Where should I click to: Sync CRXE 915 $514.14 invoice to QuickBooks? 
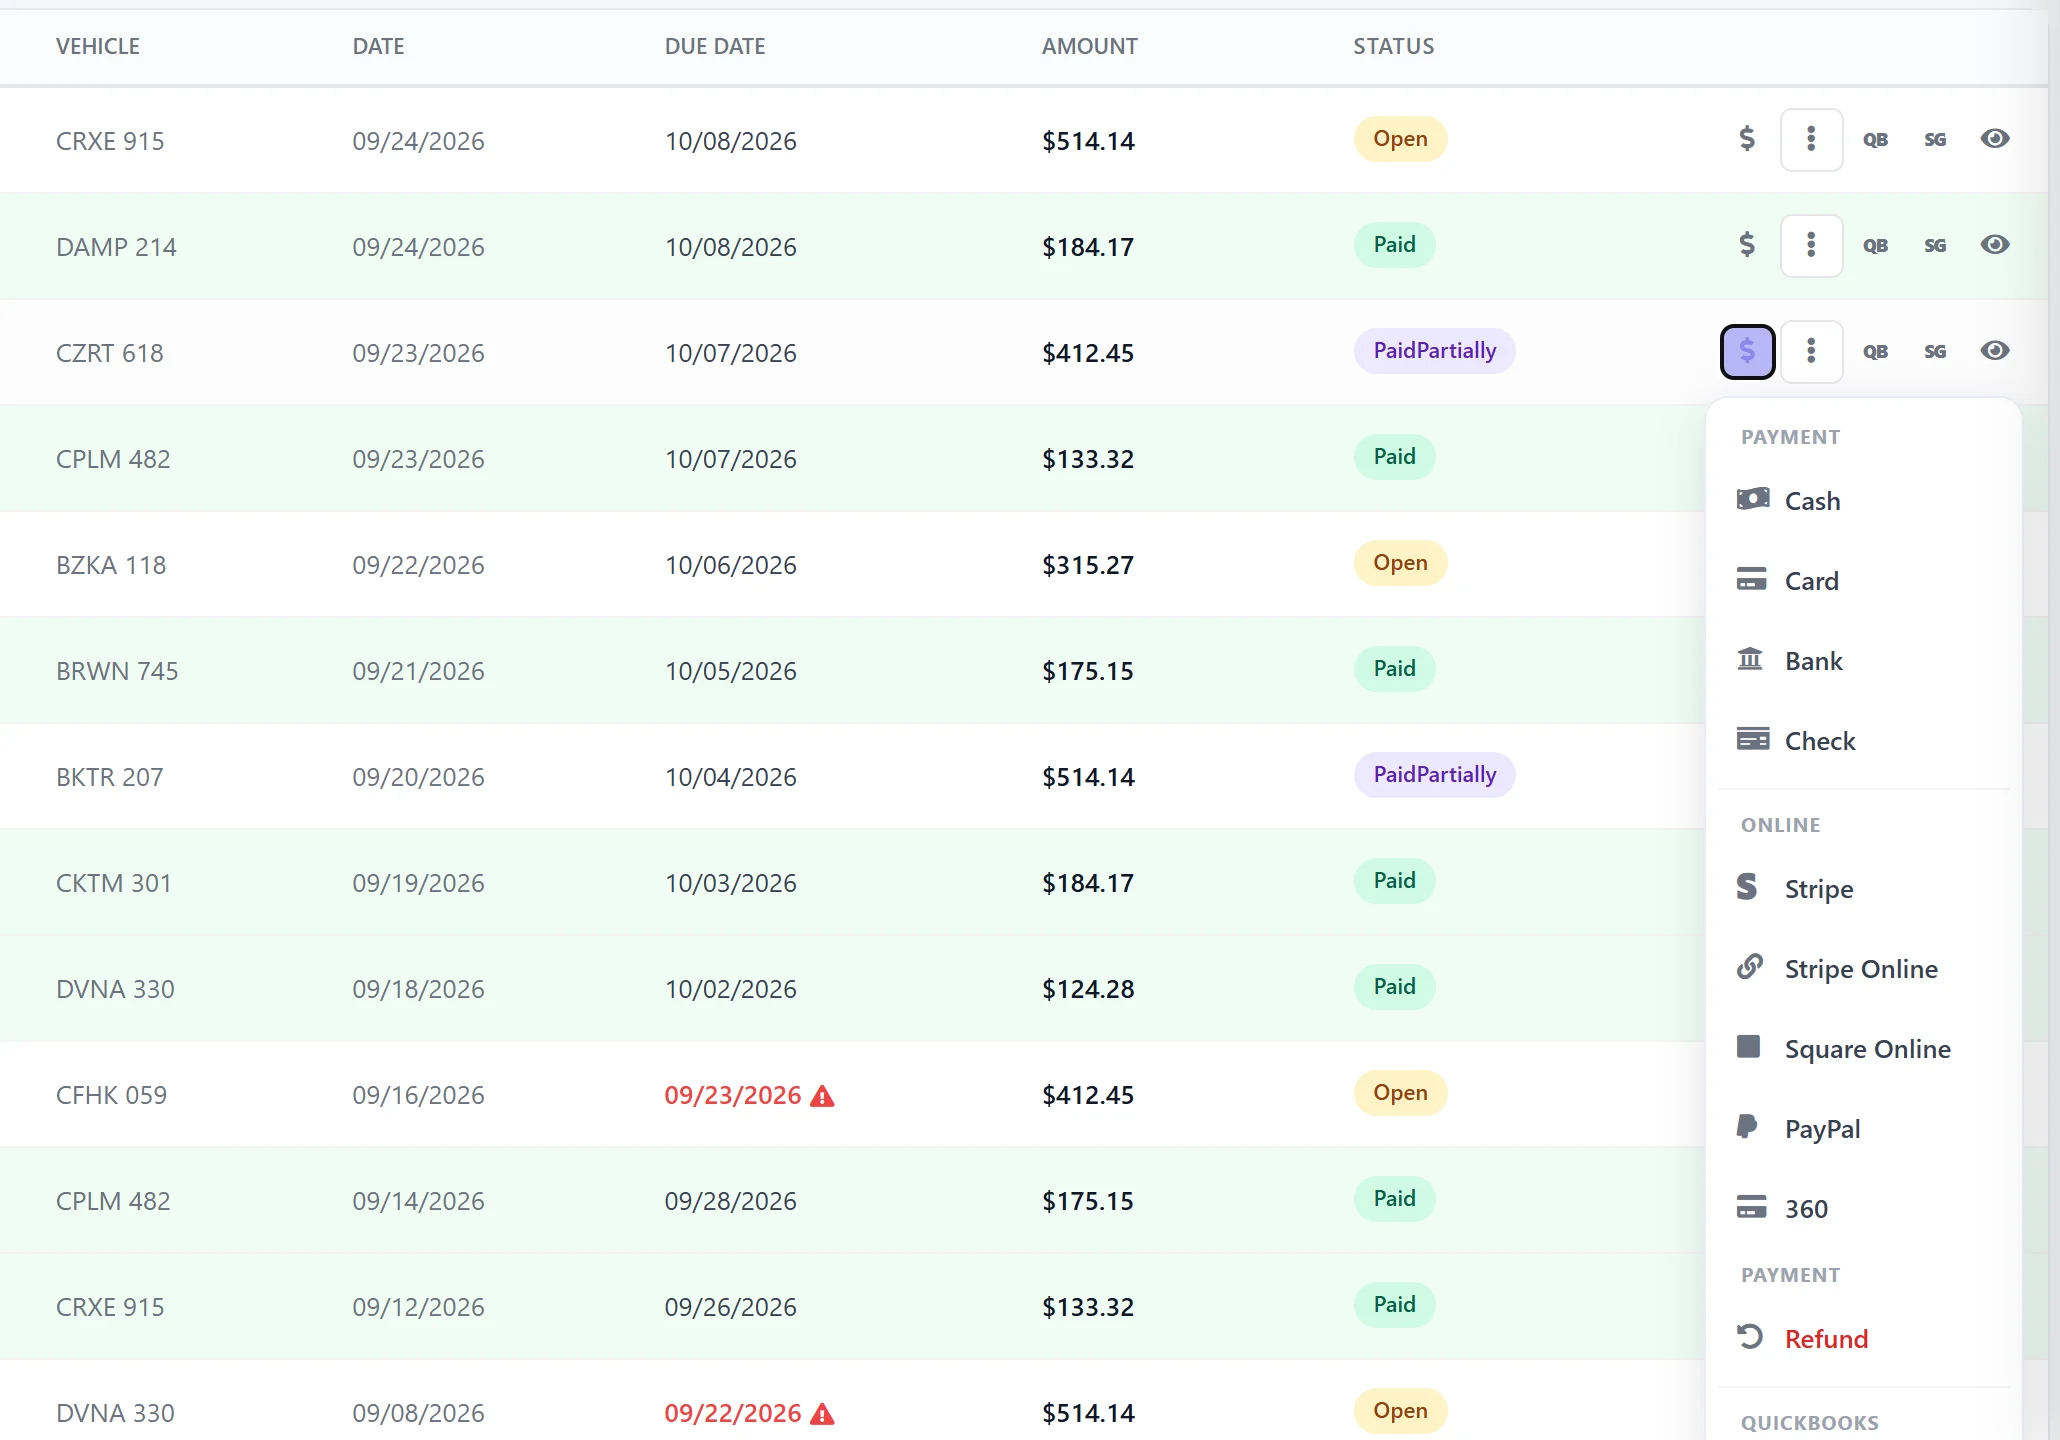pos(1875,140)
